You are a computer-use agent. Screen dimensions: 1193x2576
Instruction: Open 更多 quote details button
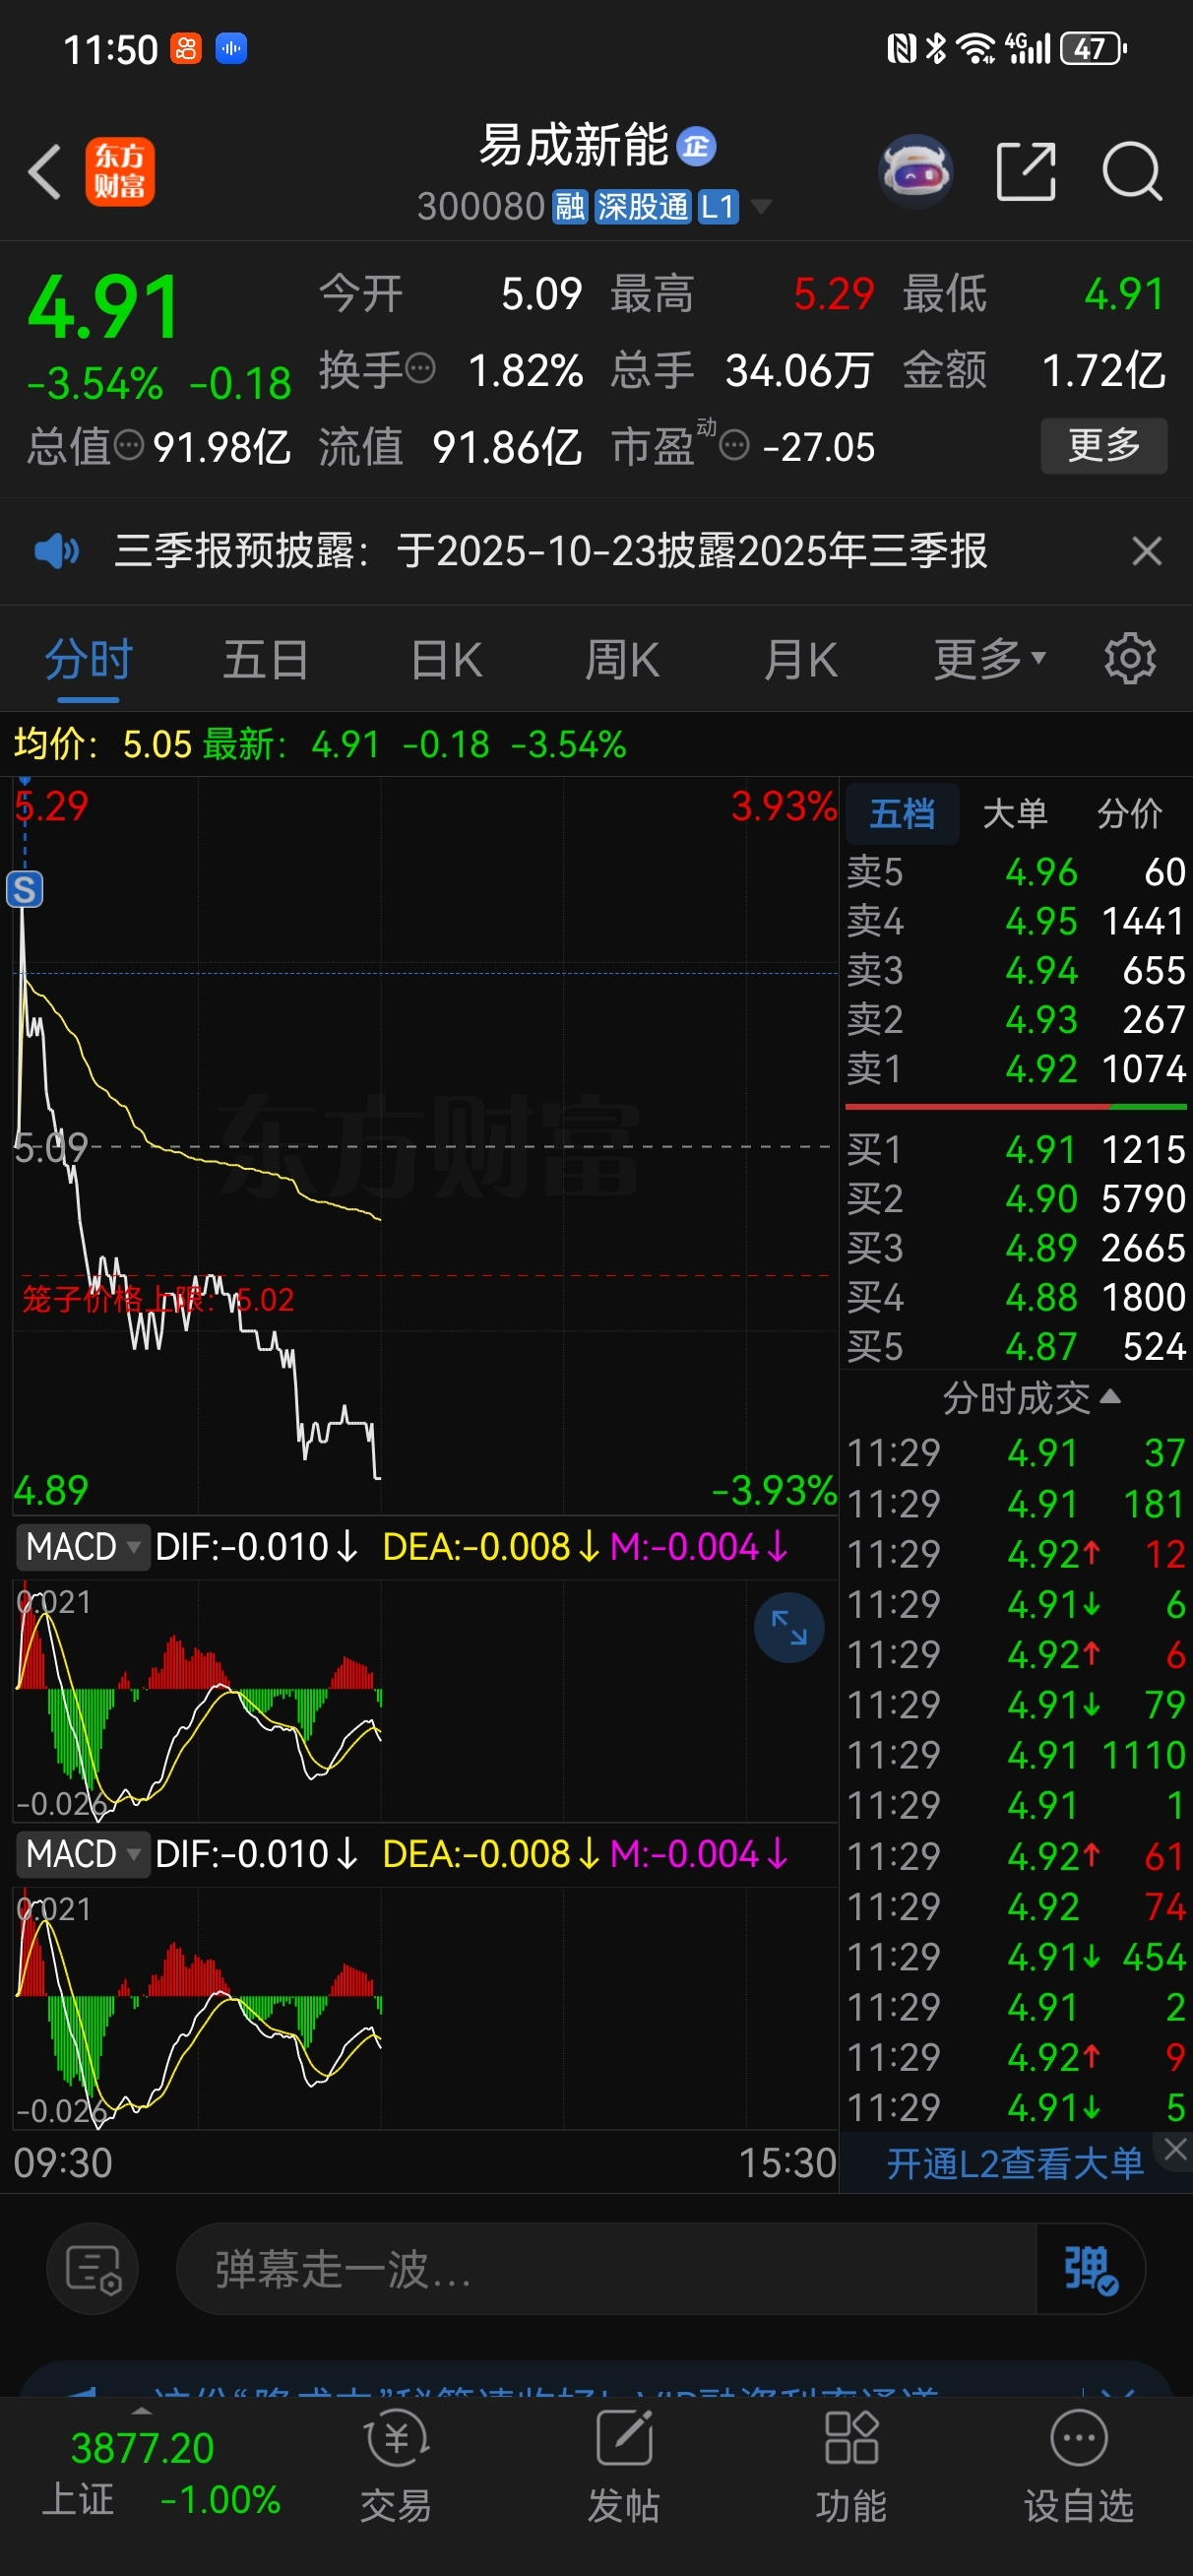click(x=1104, y=445)
